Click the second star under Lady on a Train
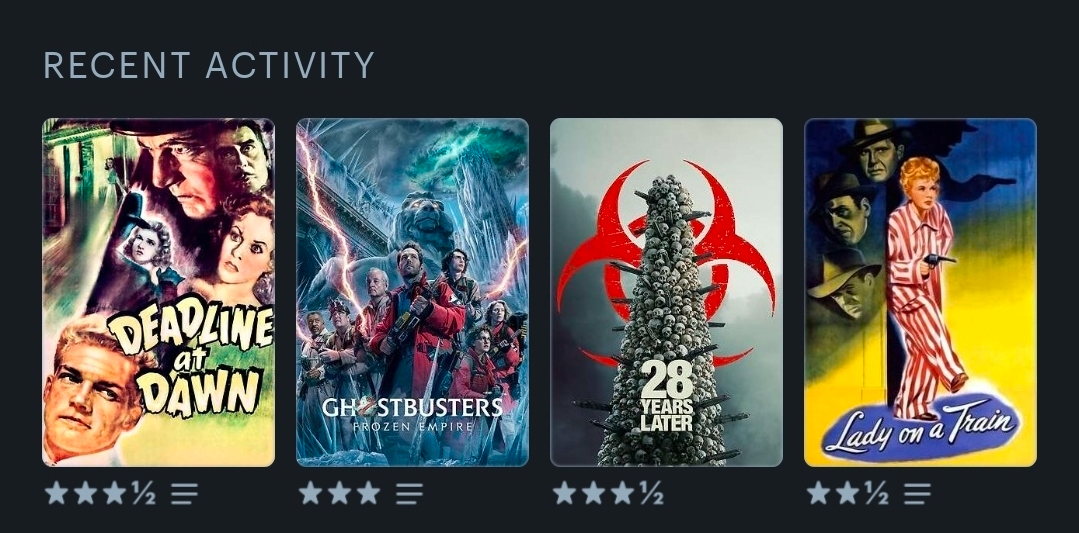The width and height of the screenshot is (1079, 533). click(847, 493)
